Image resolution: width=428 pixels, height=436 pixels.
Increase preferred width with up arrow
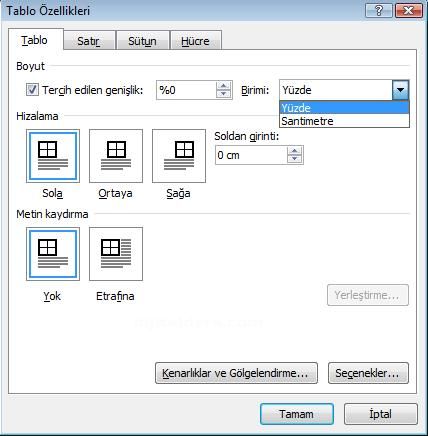(x=223, y=86)
